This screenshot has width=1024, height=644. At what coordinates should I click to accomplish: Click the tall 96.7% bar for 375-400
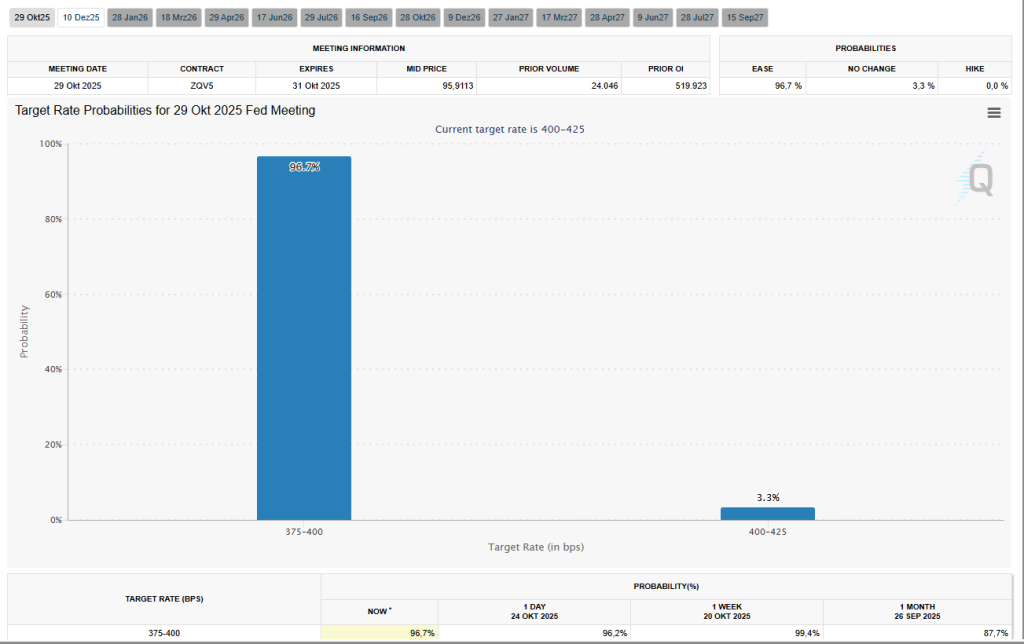coord(304,340)
